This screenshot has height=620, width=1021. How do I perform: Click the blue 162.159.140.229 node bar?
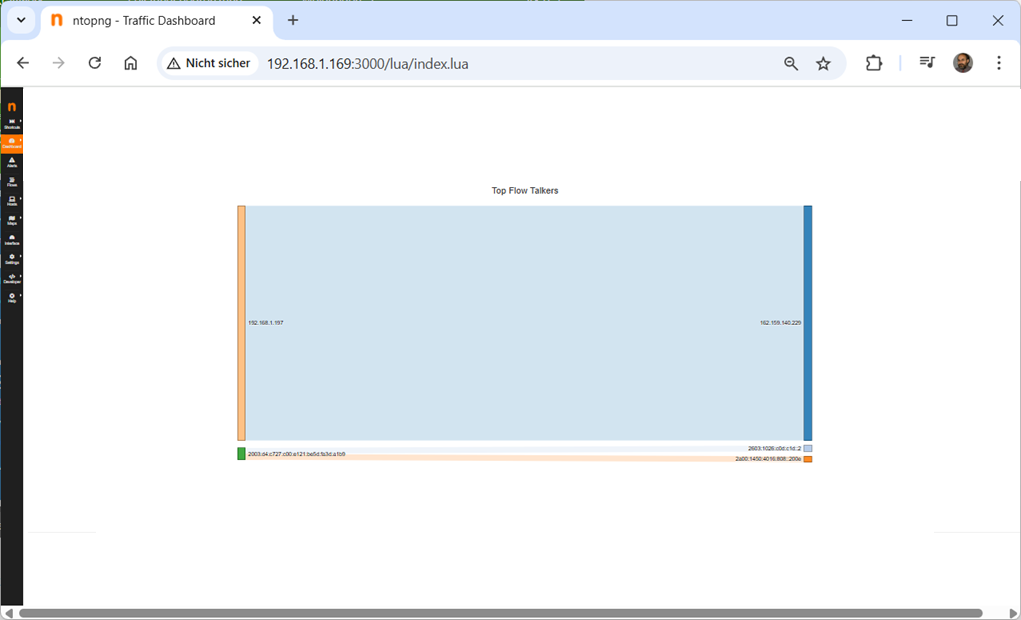[808, 323]
